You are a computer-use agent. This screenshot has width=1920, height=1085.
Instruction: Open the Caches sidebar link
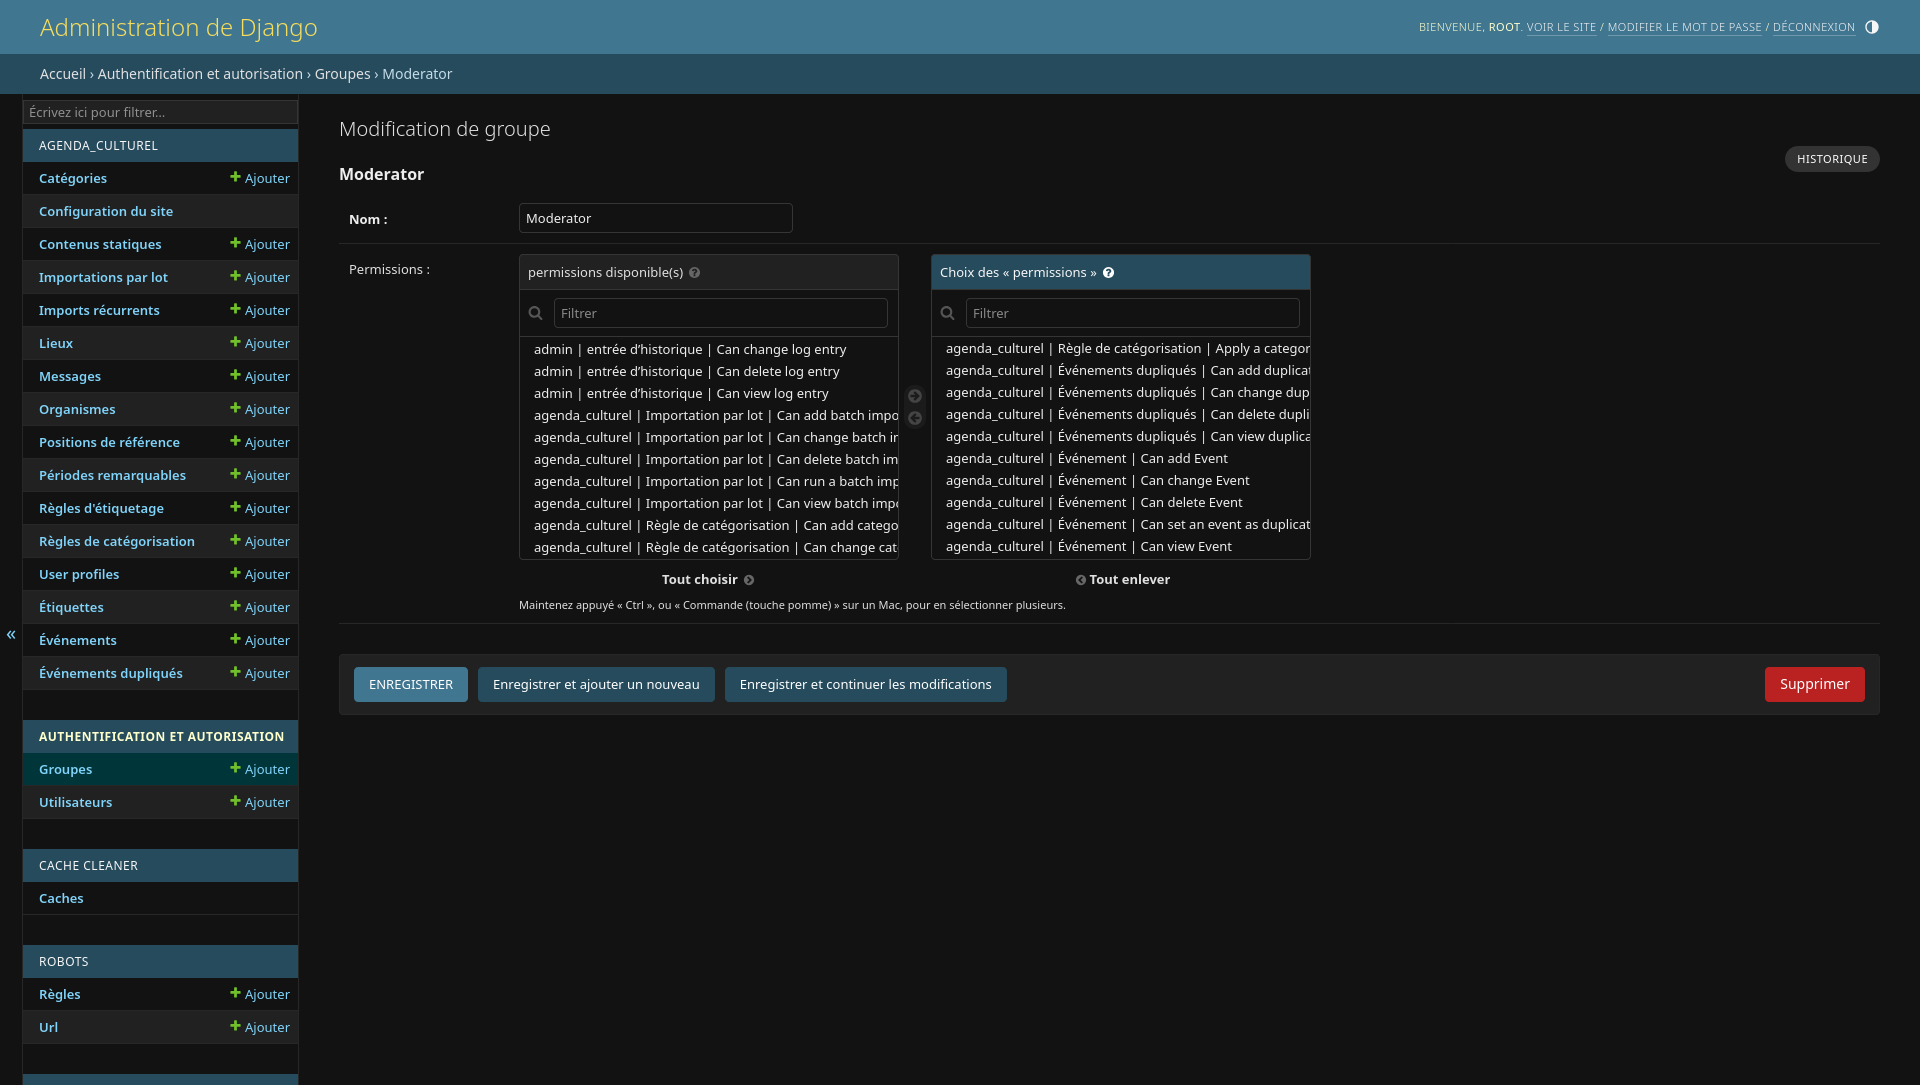click(61, 898)
